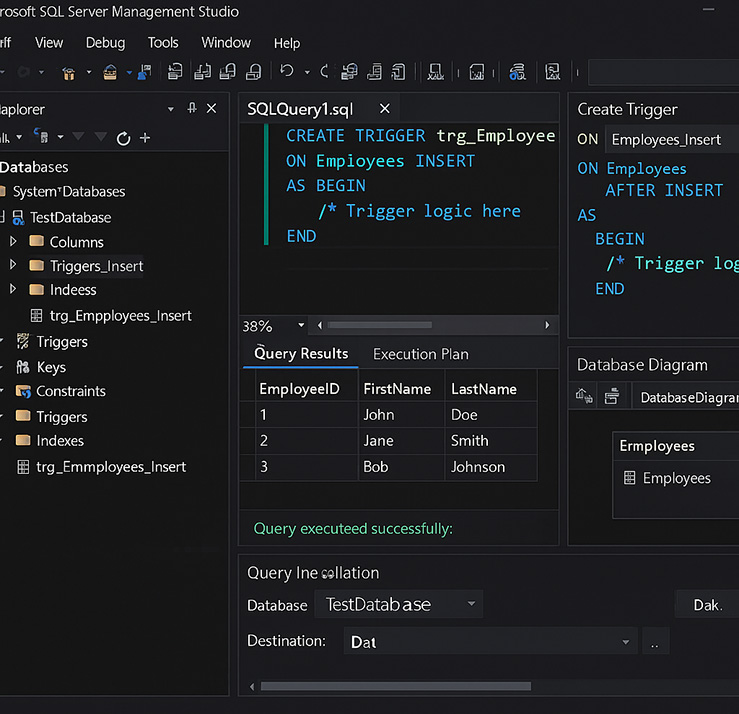
Task: Click the blue database search toolbar icon
Action: (x=517, y=72)
